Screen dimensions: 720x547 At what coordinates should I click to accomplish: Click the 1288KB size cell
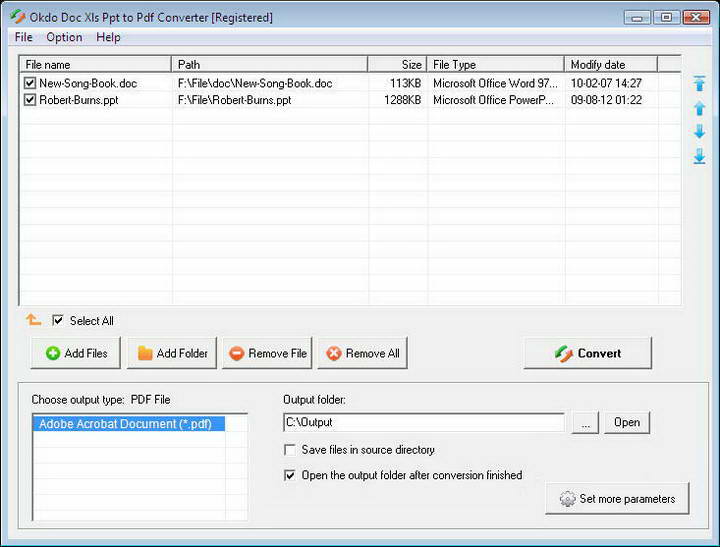tap(402, 100)
